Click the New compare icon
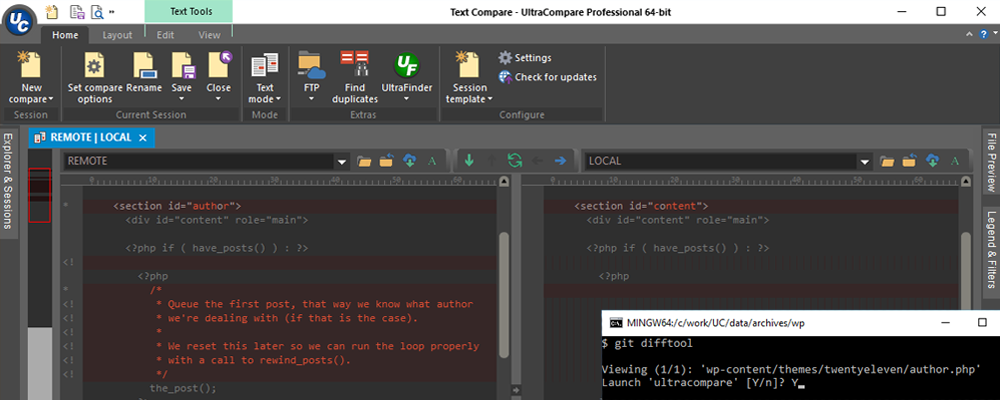The height and width of the screenshot is (400, 1000). tap(30, 66)
